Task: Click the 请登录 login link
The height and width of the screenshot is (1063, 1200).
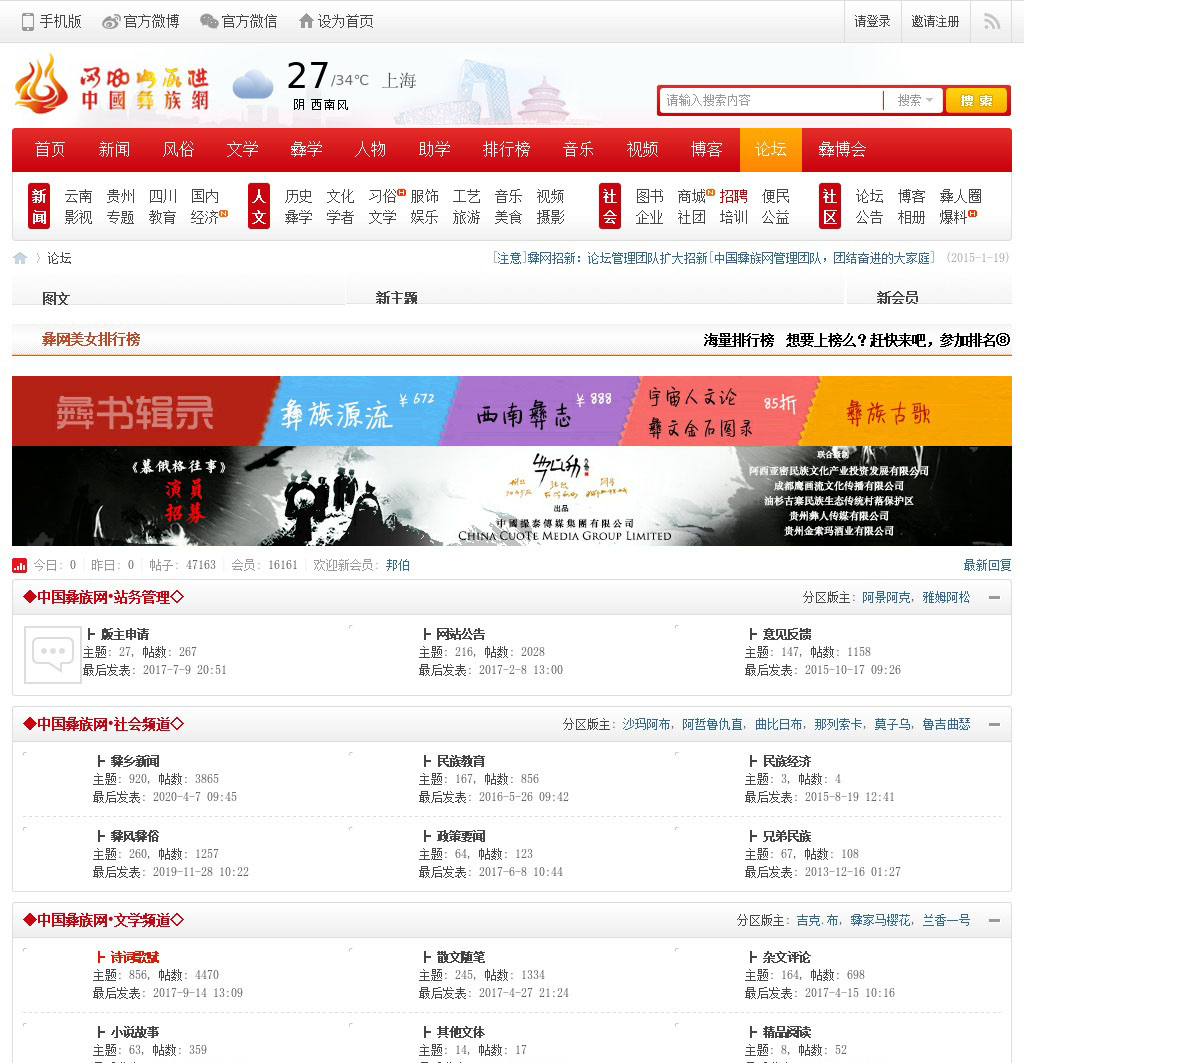Action: coord(872,21)
